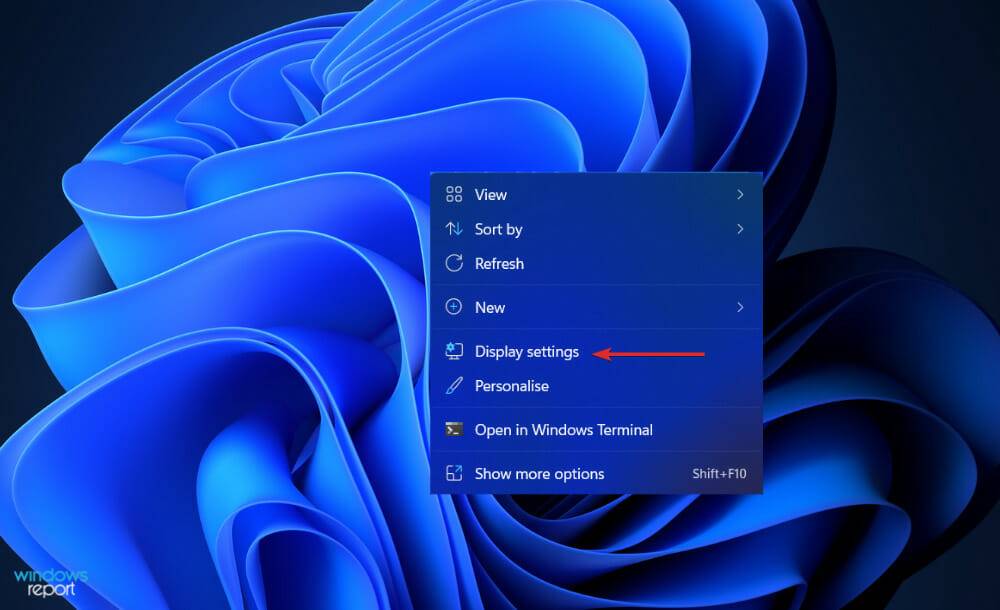Expand the New submenu chevron
The width and height of the screenshot is (1000, 610).
tap(741, 307)
